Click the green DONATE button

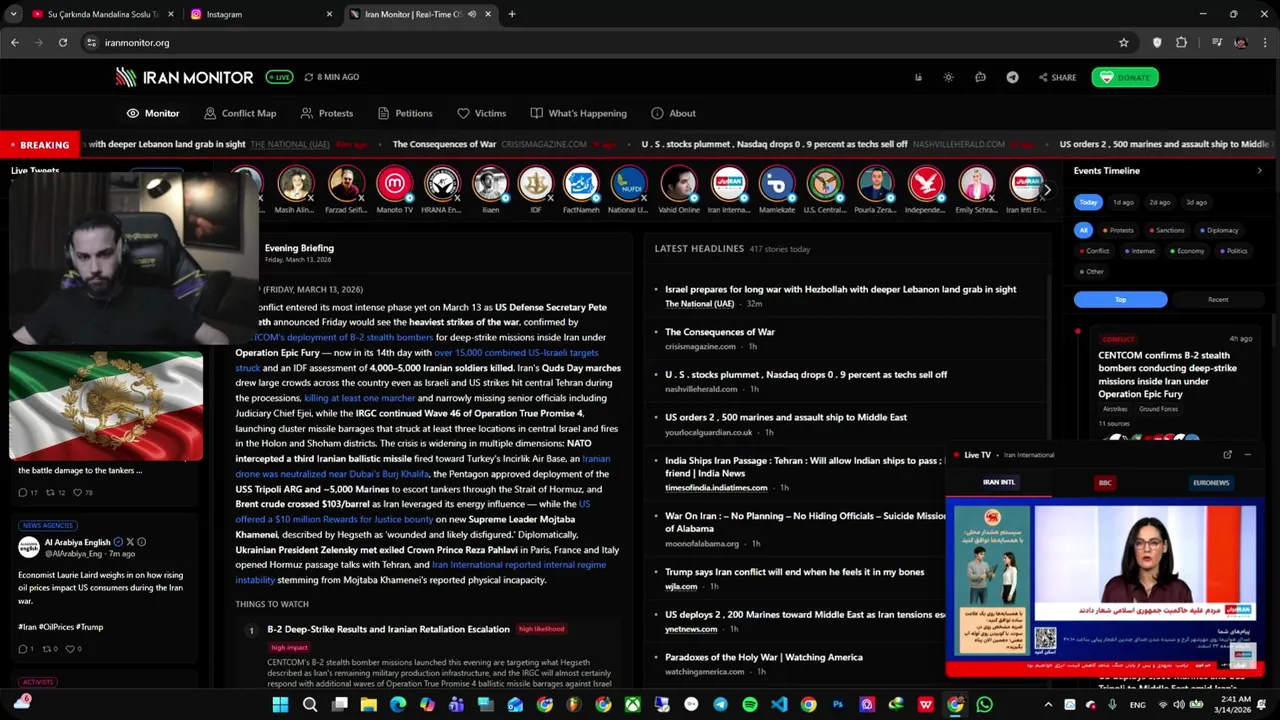click(x=1125, y=77)
